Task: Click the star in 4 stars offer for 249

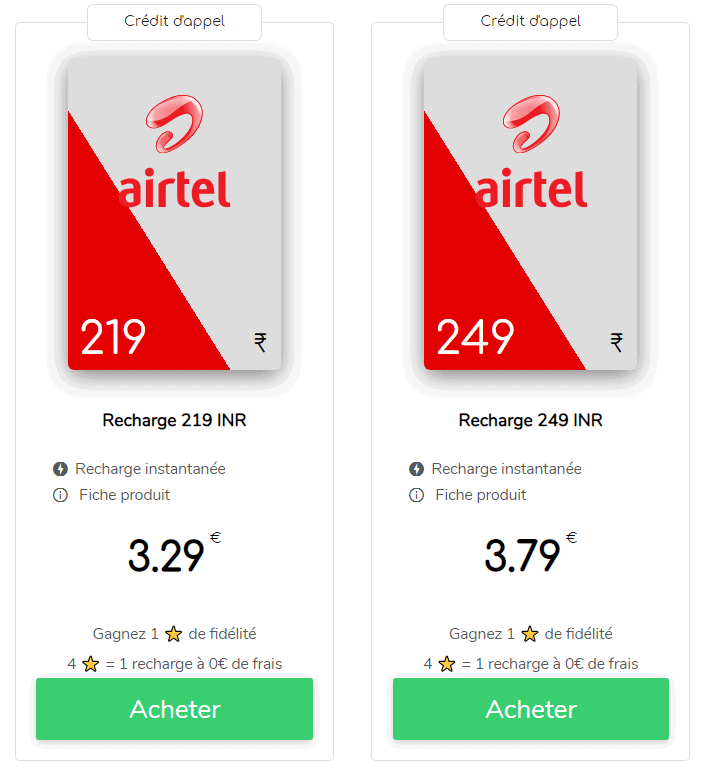Action: [447, 664]
